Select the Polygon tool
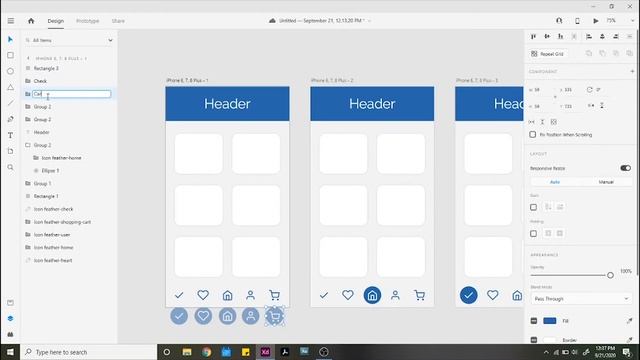The height and width of the screenshot is (360, 640). pos(10,87)
